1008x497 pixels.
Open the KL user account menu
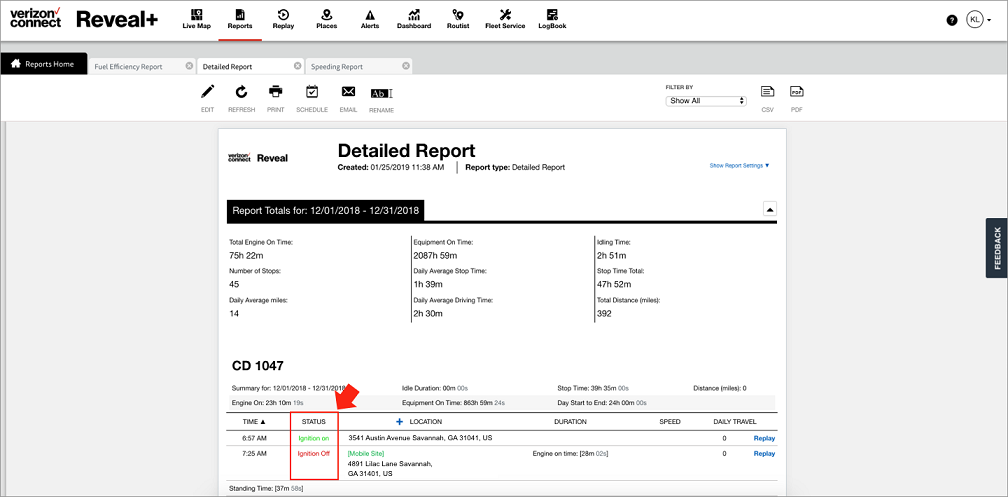point(978,20)
